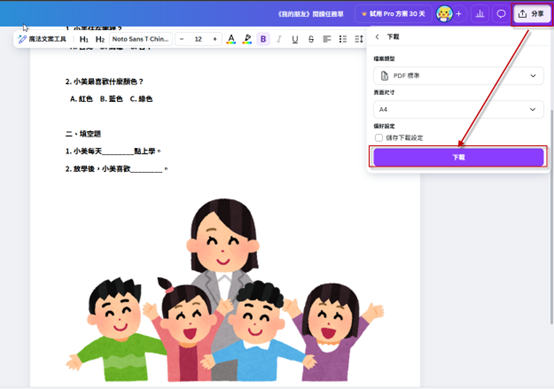Click the page scrollbar on right edge
Screen dimensions: 554x389
[551, 216]
